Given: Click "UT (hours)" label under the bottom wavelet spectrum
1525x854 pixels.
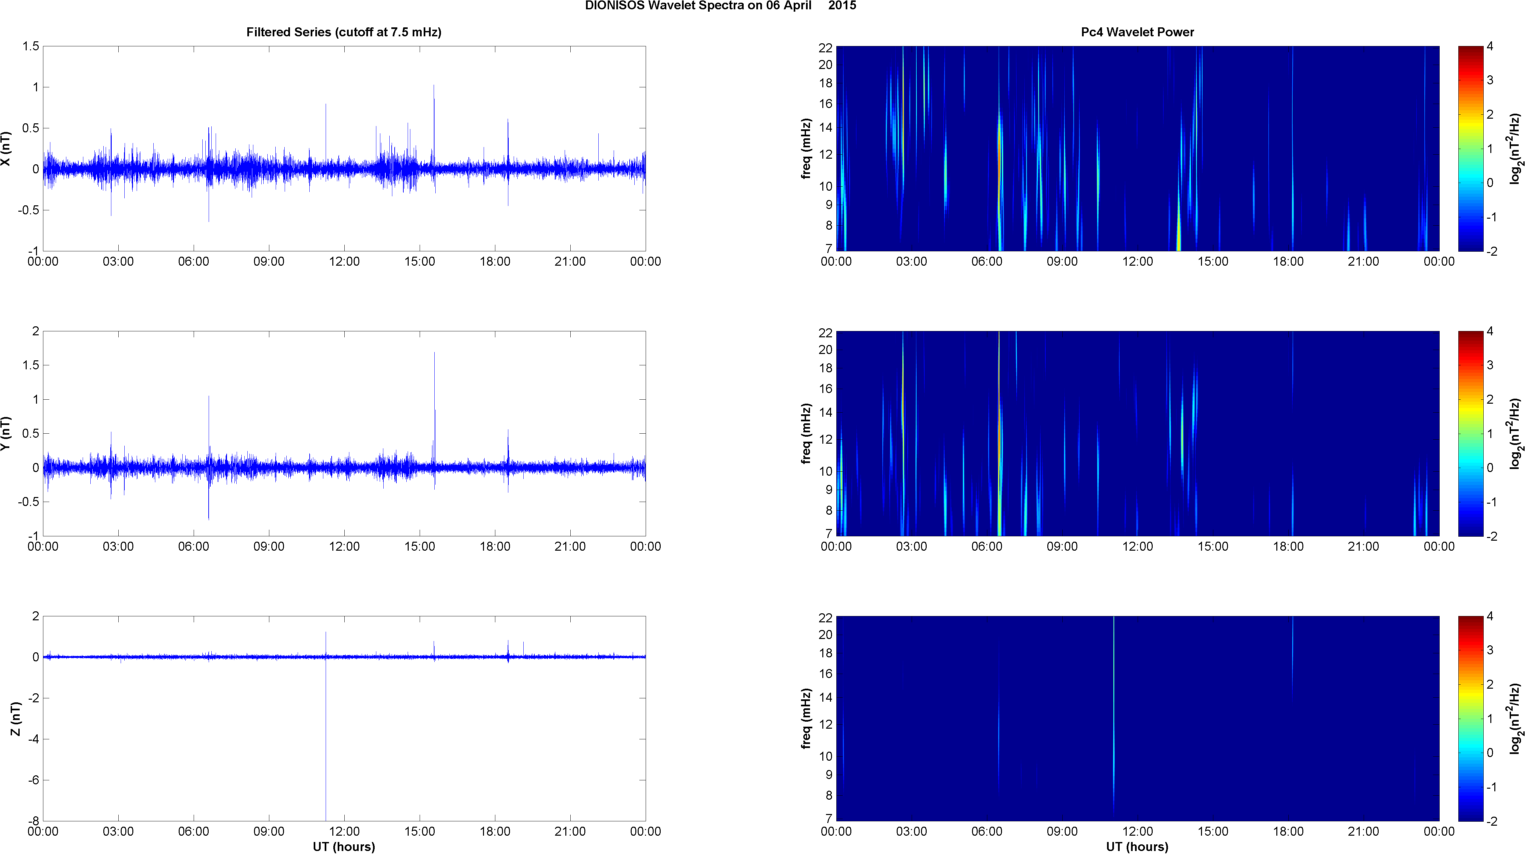Looking at the screenshot, I should (1137, 846).
